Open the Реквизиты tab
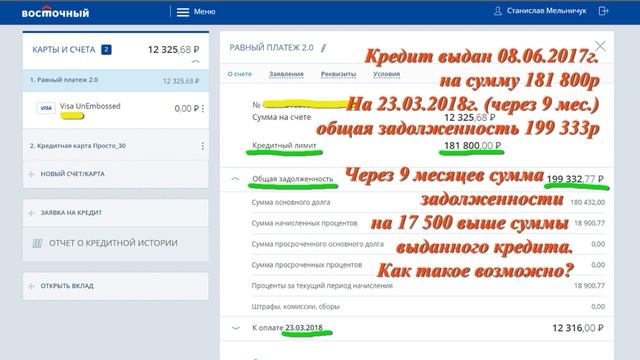640x360 pixels. point(338,74)
